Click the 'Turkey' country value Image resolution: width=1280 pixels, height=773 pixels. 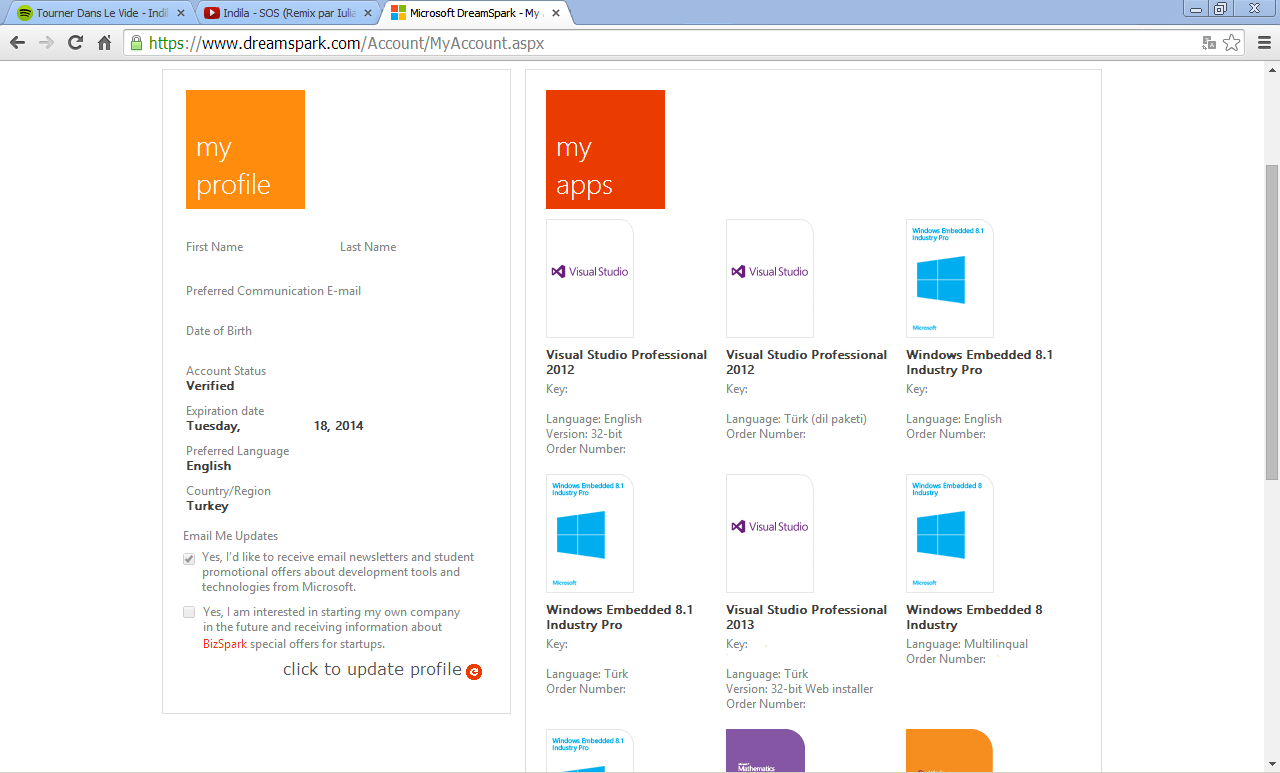click(207, 506)
